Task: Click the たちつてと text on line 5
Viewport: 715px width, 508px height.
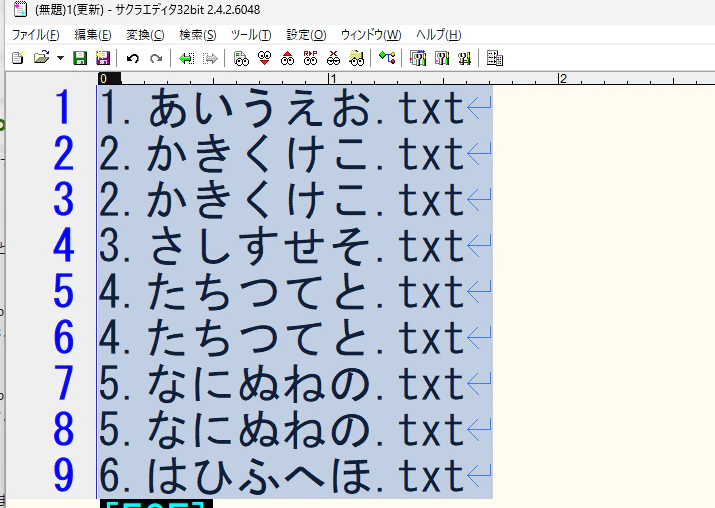Action: pyautogui.click(x=258, y=292)
